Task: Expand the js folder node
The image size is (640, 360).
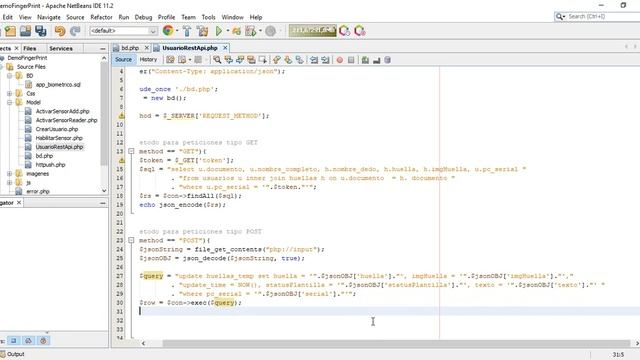Action: 9,182
